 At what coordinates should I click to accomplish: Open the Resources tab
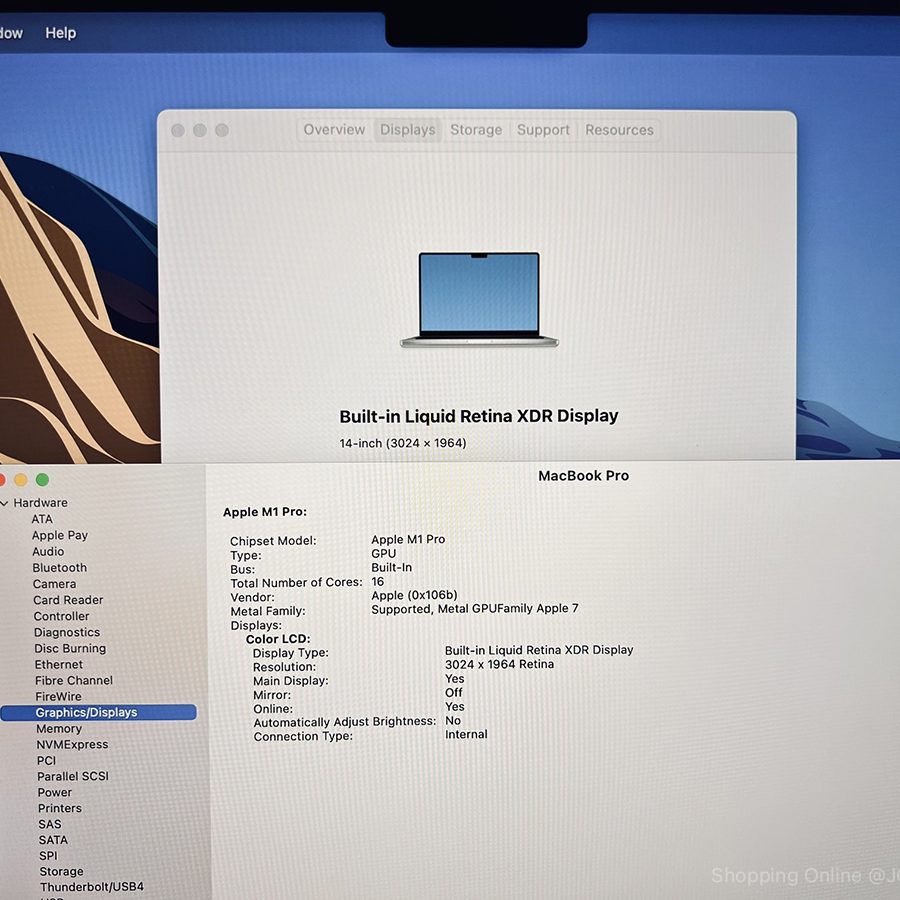(619, 130)
